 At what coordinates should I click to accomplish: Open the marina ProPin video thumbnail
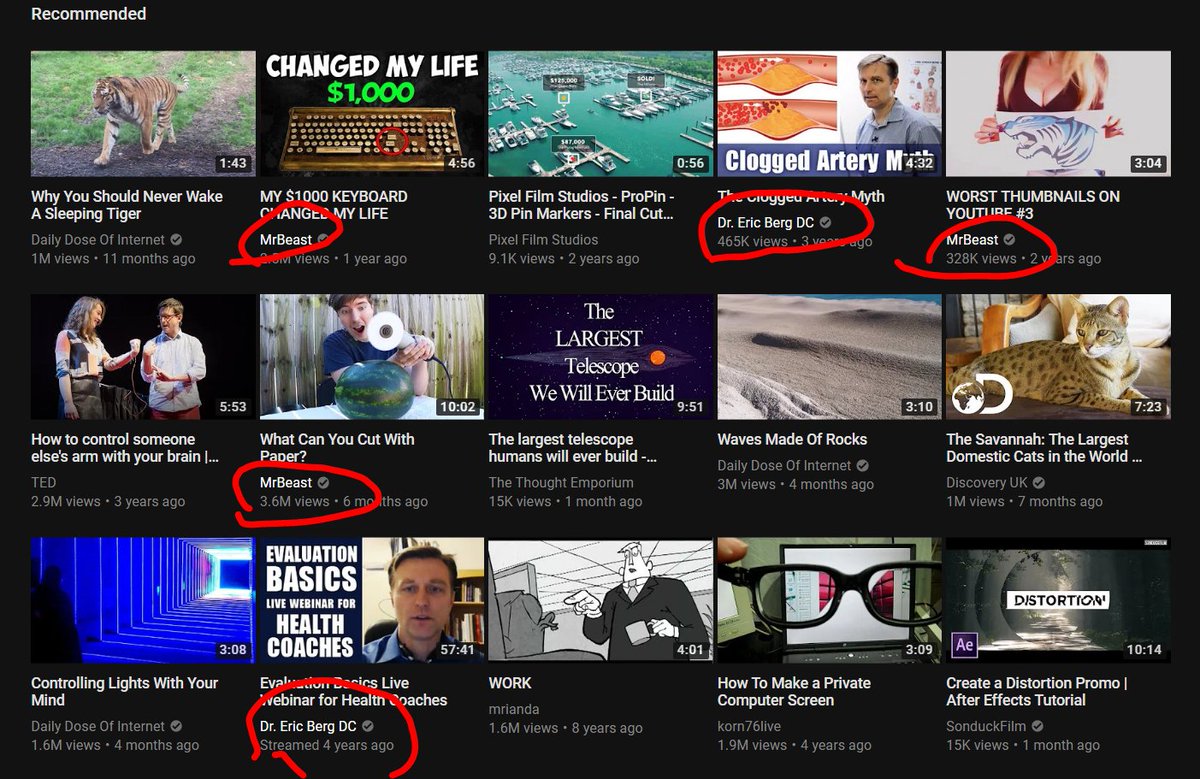[600, 114]
